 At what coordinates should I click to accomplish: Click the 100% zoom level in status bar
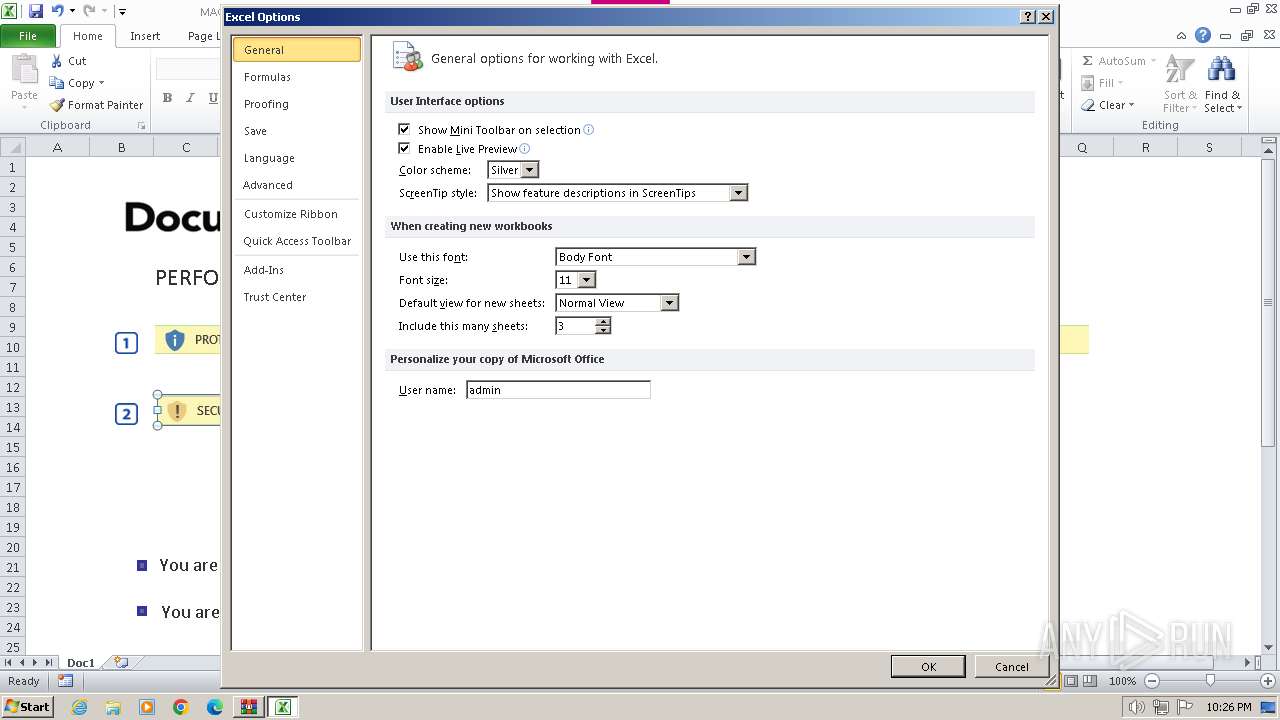click(1122, 681)
